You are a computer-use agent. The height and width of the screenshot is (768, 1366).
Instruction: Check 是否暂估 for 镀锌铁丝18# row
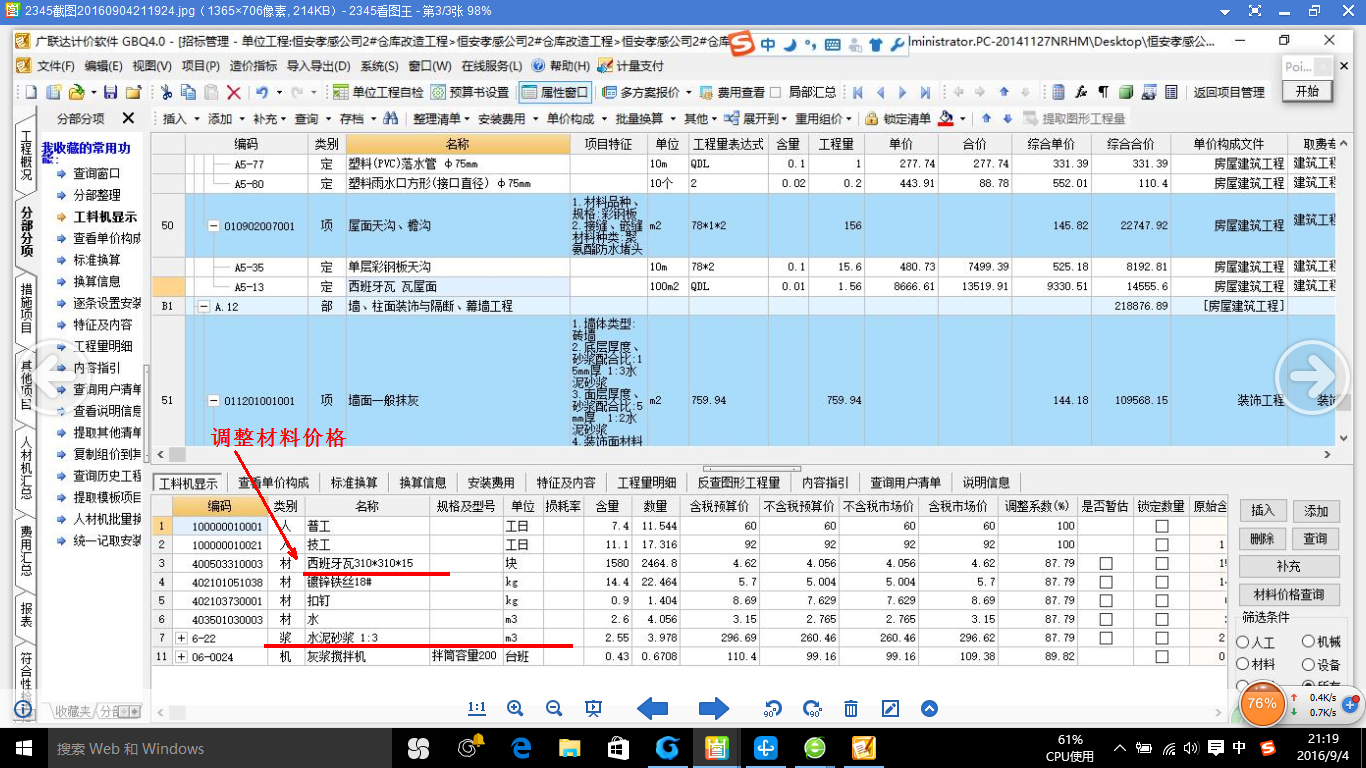coord(1106,582)
